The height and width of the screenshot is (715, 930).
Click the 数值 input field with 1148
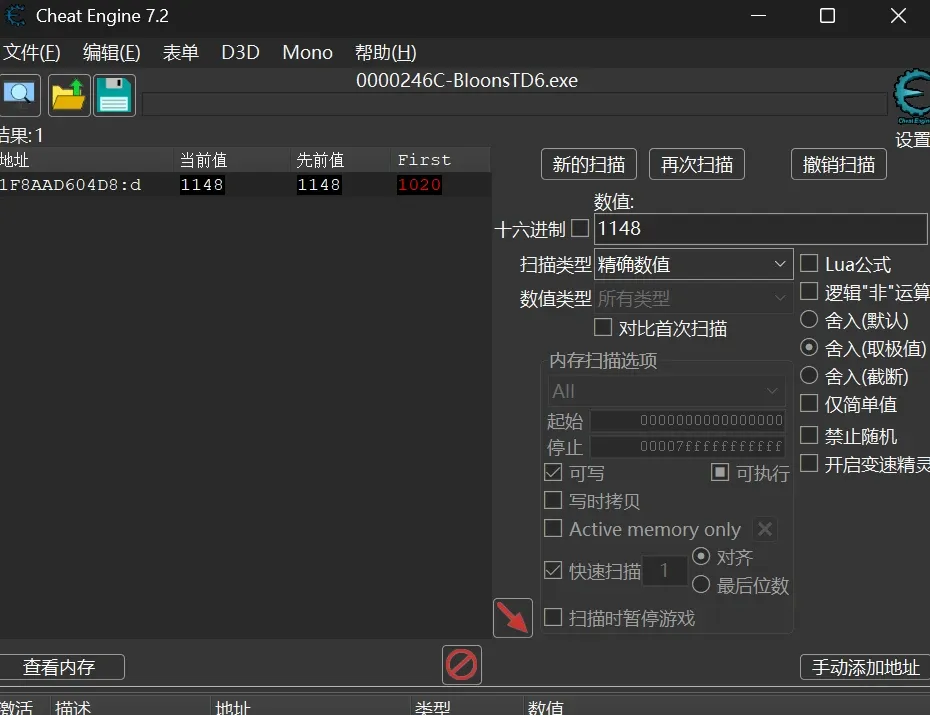(760, 229)
